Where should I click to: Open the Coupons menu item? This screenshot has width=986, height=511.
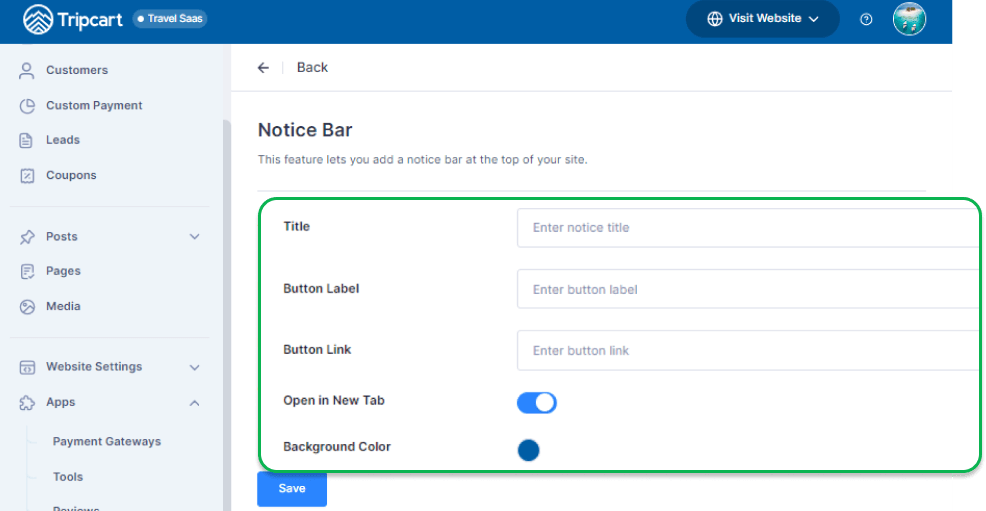[71, 175]
